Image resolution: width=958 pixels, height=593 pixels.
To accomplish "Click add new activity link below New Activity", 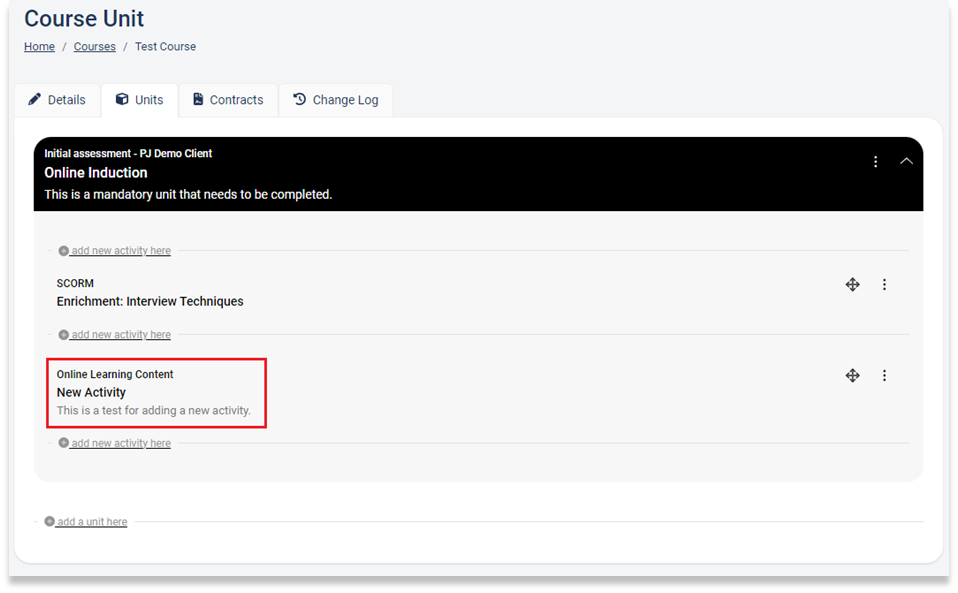I will [x=121, y=443].
